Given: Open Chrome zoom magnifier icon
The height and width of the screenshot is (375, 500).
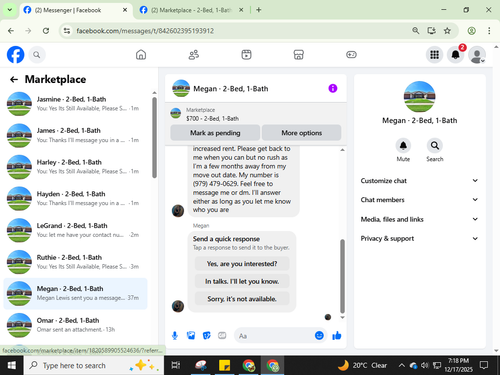Looking at the screenshot, I should pos(415,31).
